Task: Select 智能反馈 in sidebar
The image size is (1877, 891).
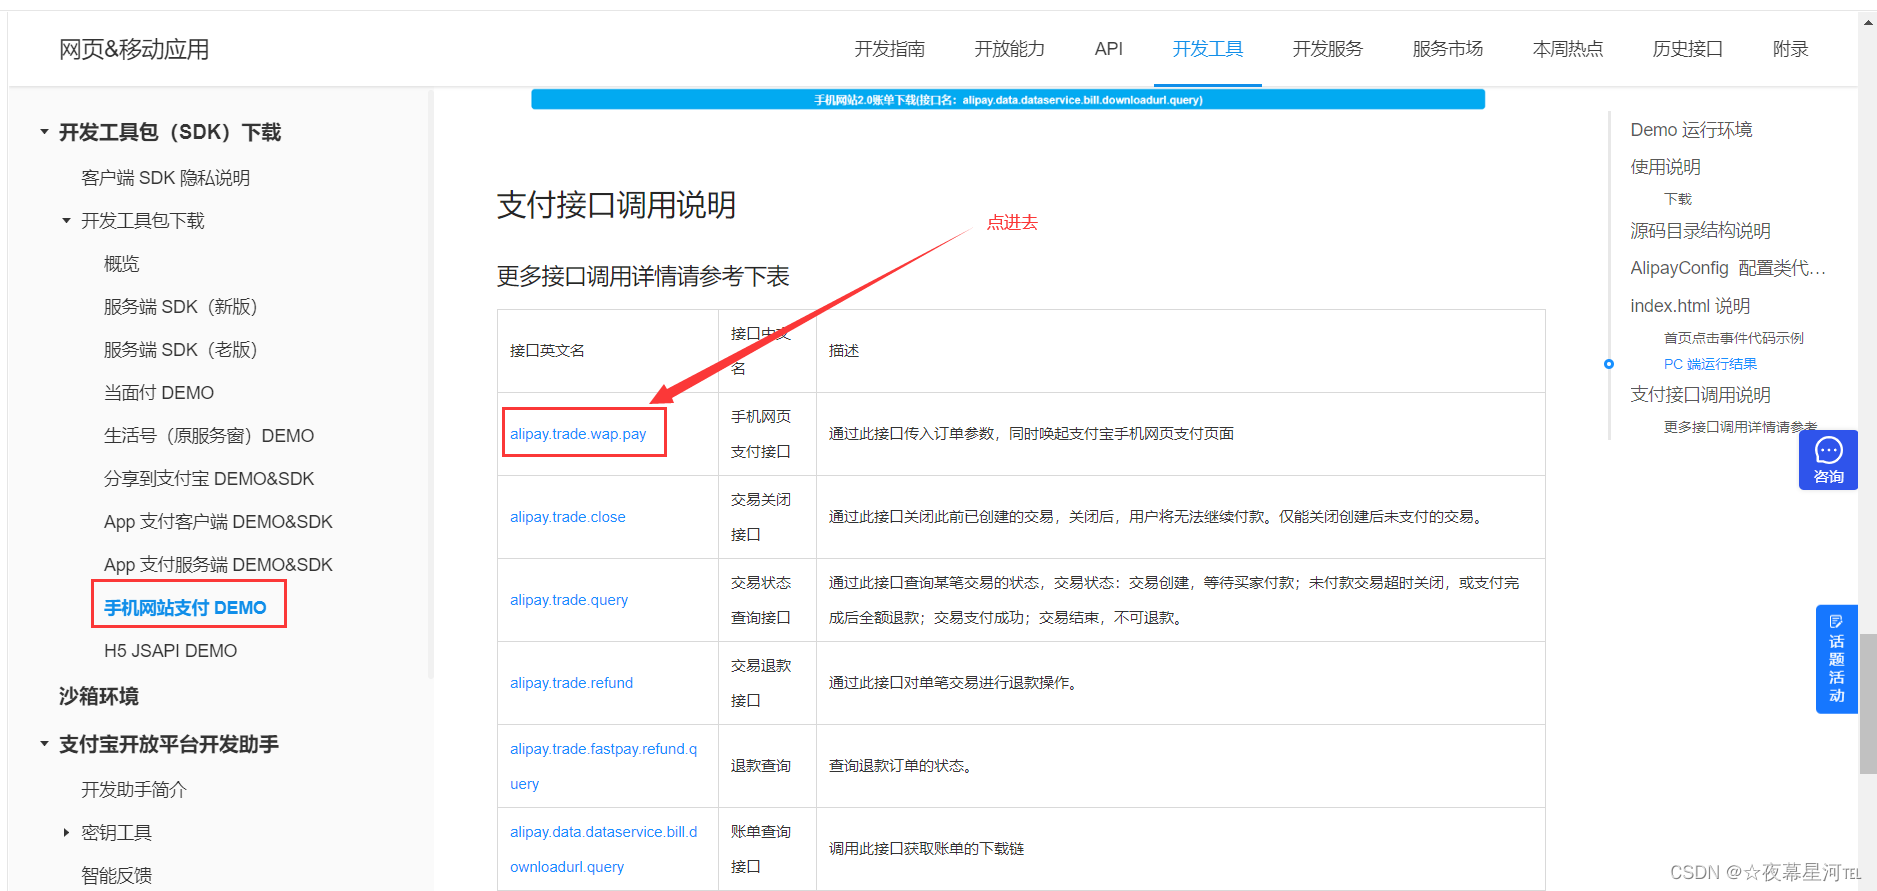Action: [116, 876]
